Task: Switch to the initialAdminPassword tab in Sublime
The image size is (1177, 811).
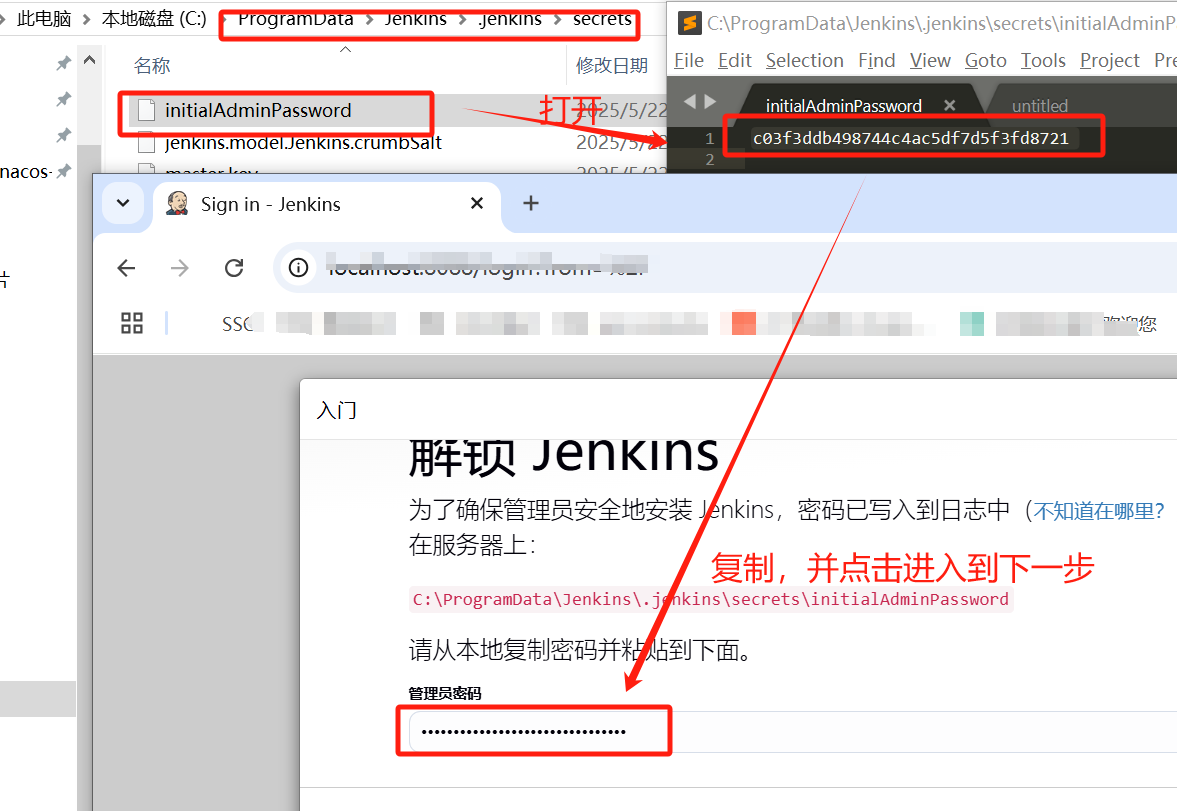Action: tap(843, 106)
